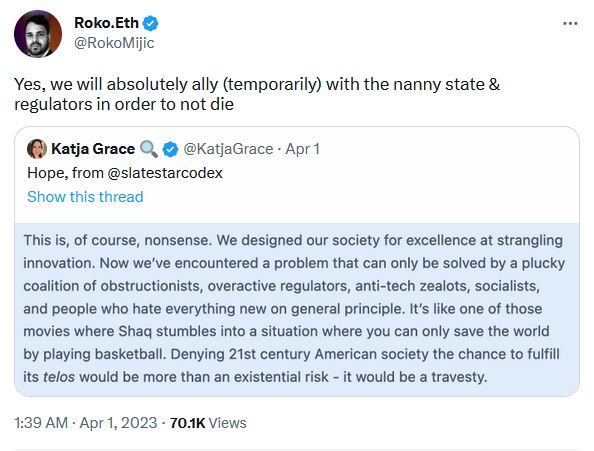Open the @RokoMijic handle
This screenshot has width=594, height=451.
(114, 43)
